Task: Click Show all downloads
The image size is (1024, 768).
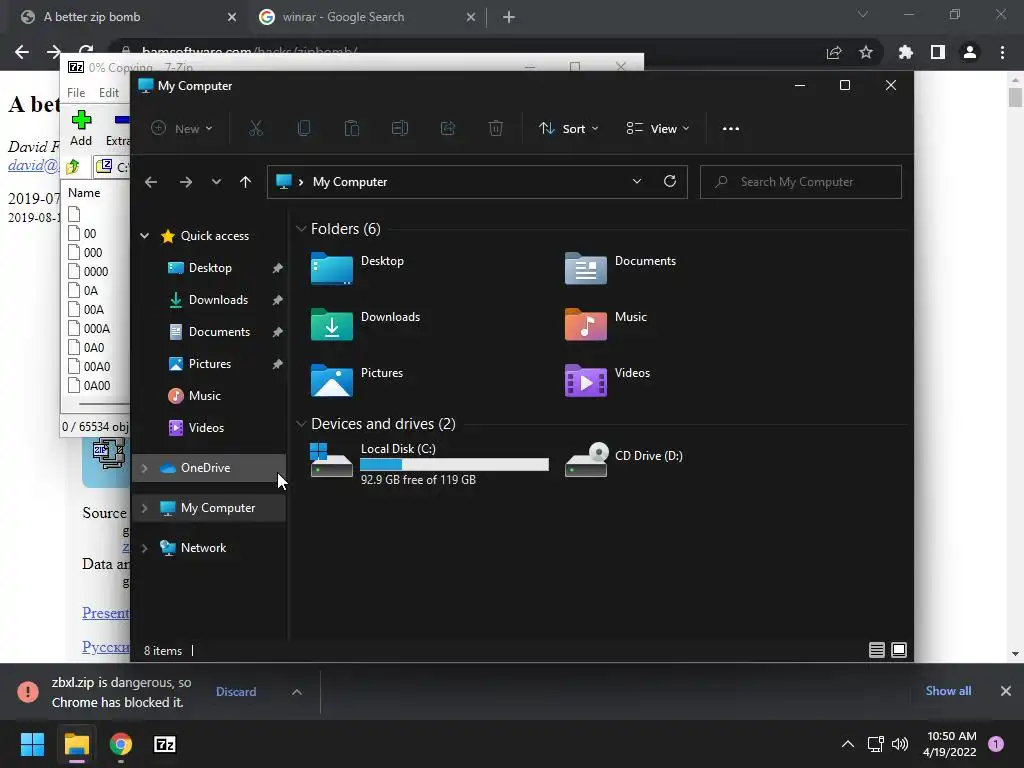Action: coord(948,691)
